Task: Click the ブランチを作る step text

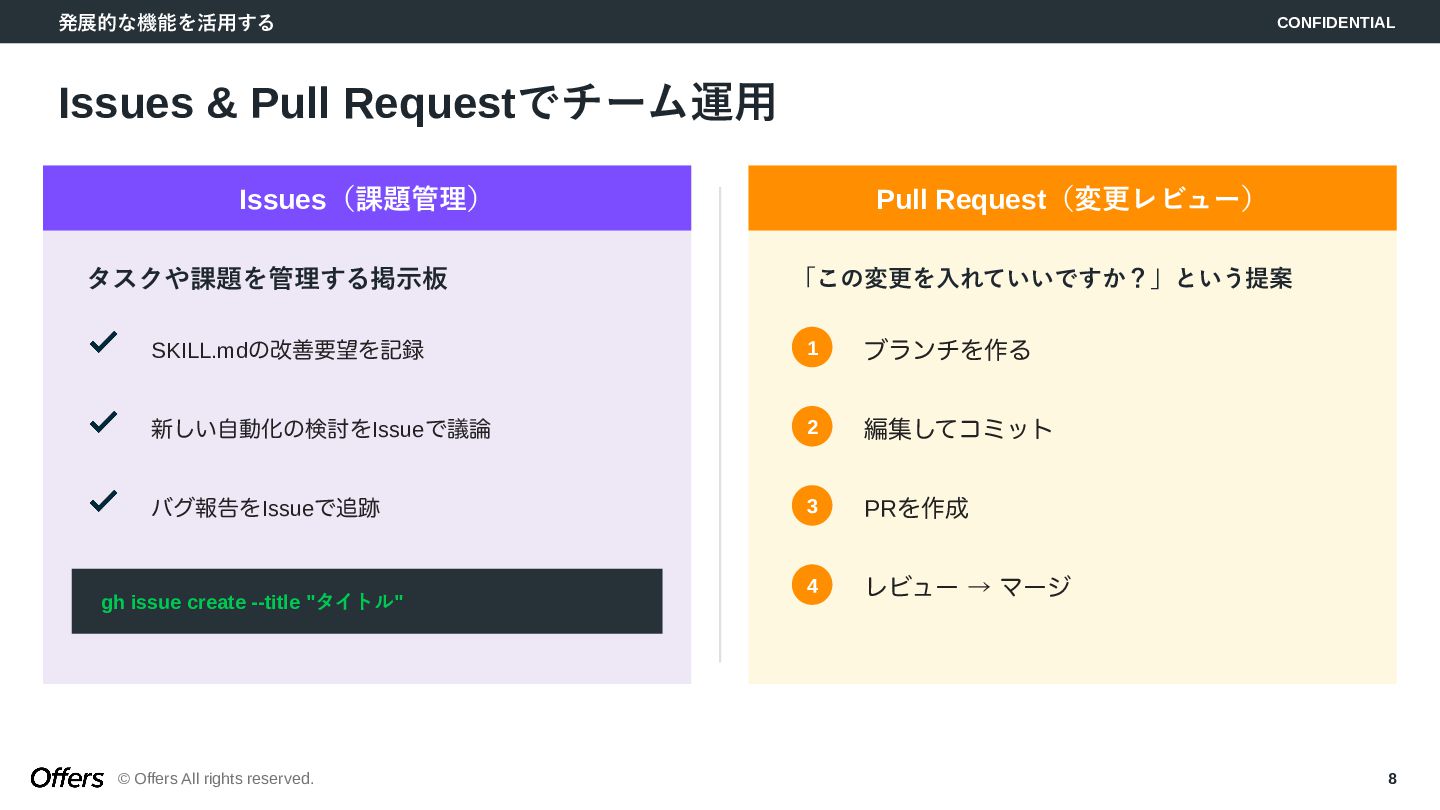Action: [x=947, y=350]
